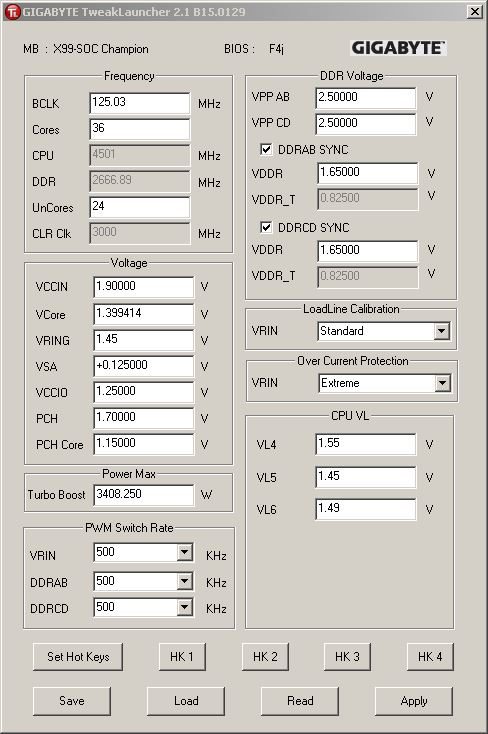Click the PCH Core voltage field
This screenshot has width=488, height=734.
click(143, 444)
